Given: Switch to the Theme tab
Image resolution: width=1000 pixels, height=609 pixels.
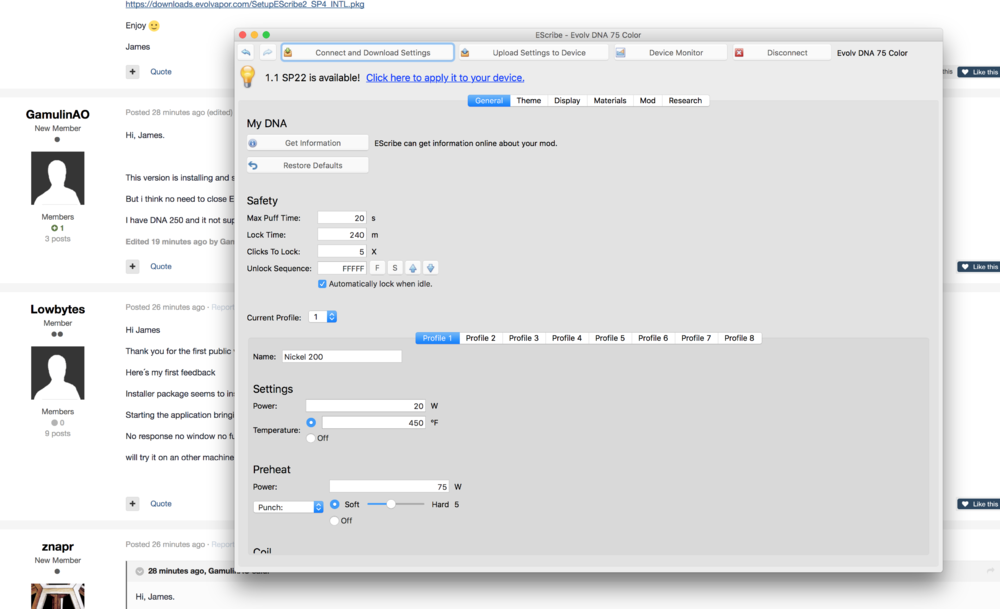Looking at the screenshot, I should (x=529, y=101).
